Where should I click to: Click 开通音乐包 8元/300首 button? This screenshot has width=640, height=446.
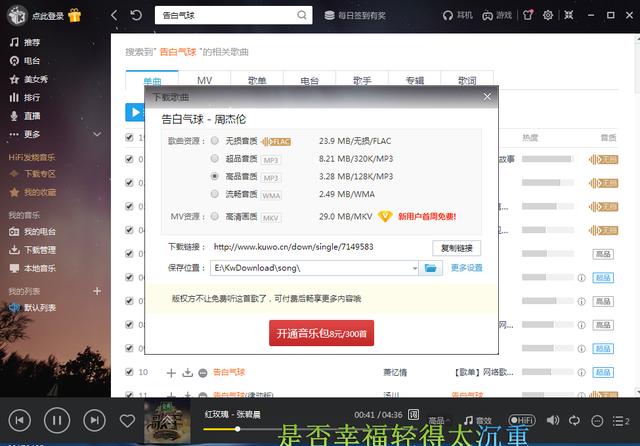click(x=322, y=333)
